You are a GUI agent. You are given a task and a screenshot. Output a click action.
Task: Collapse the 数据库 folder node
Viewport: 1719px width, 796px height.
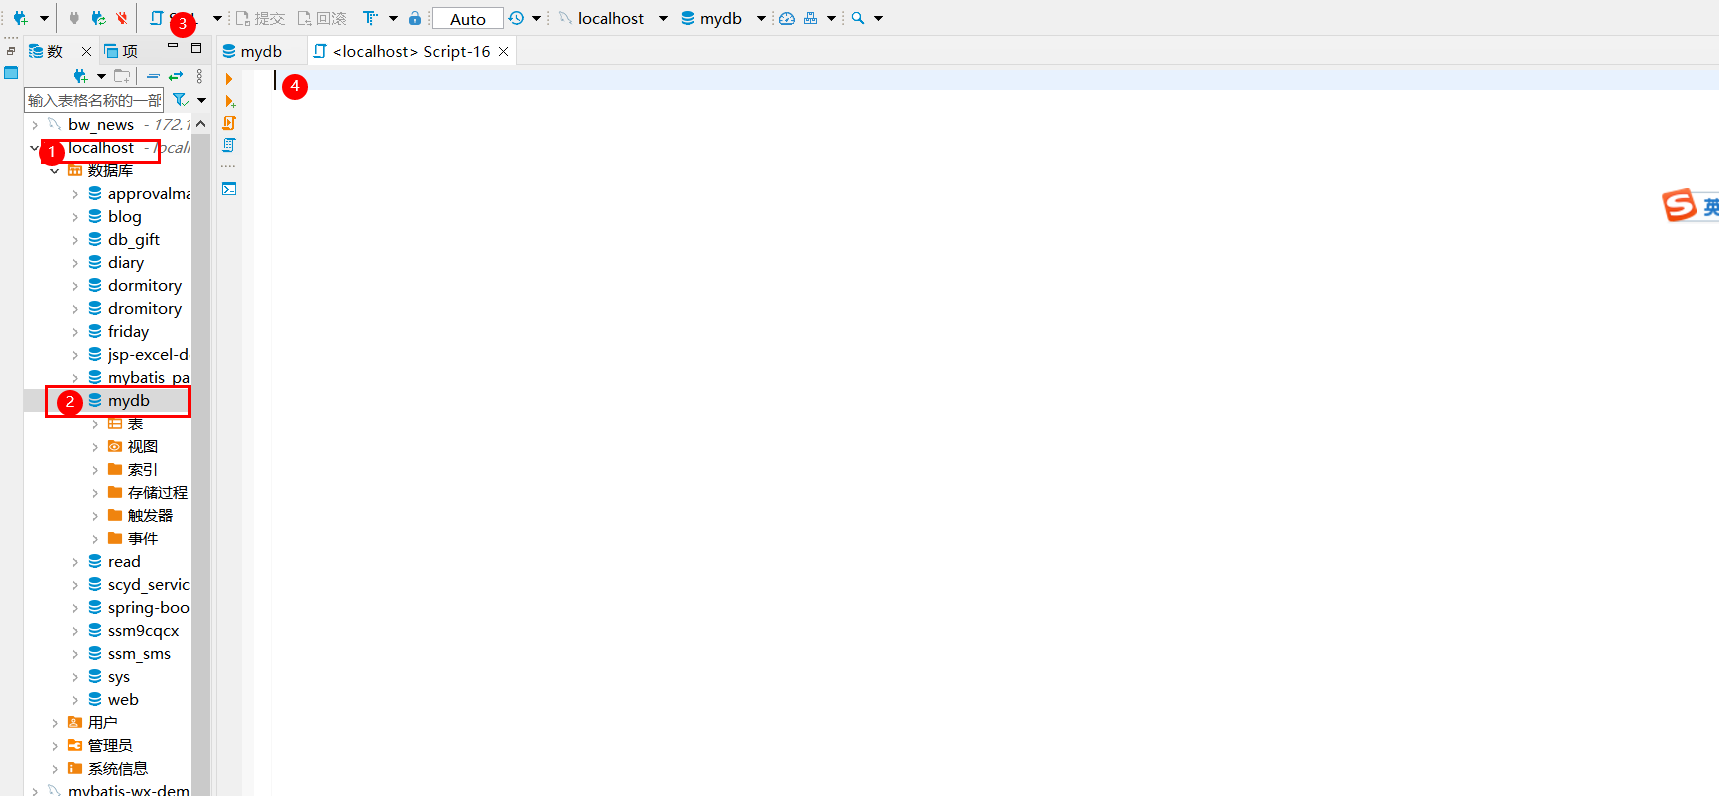55,171
